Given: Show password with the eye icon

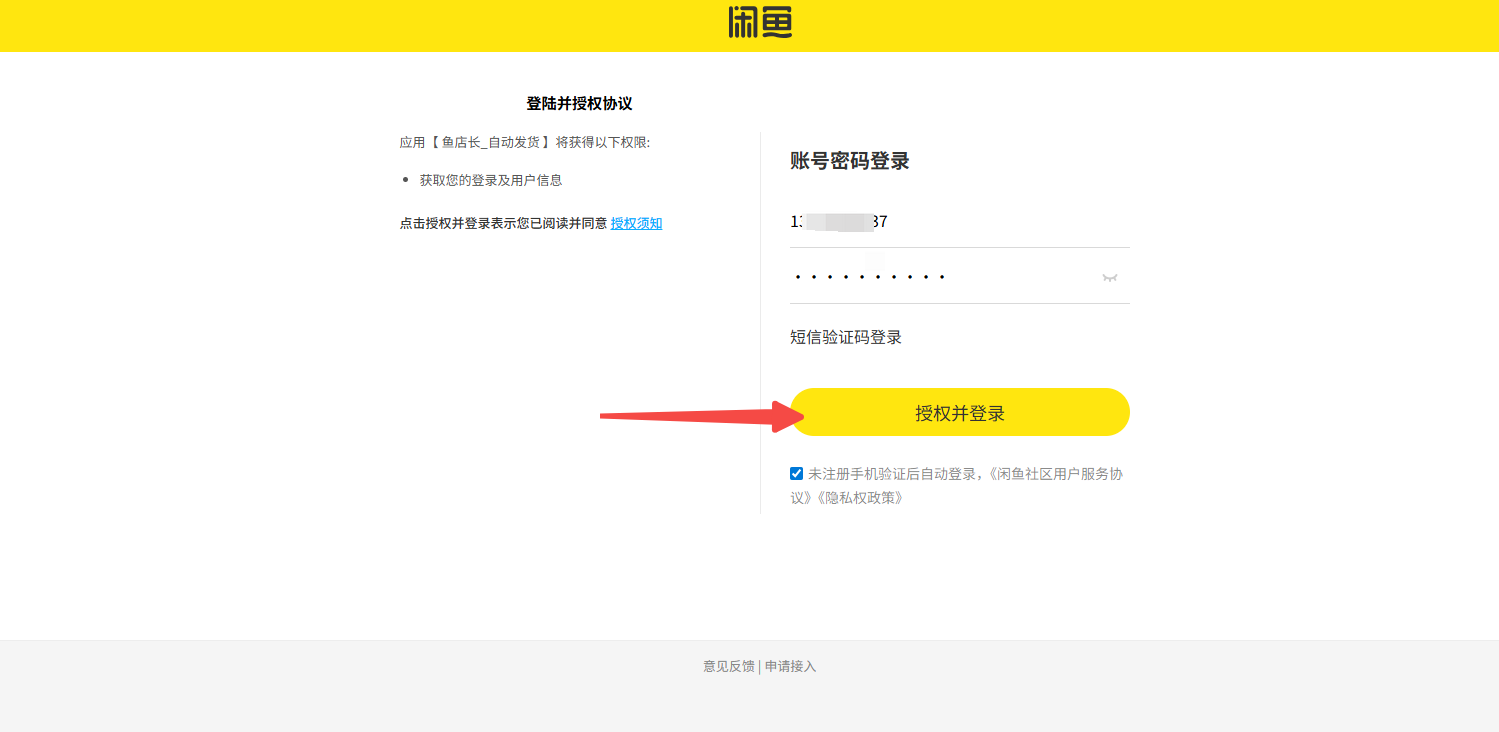Looking at the screenshot, I should pos(1109,277).
